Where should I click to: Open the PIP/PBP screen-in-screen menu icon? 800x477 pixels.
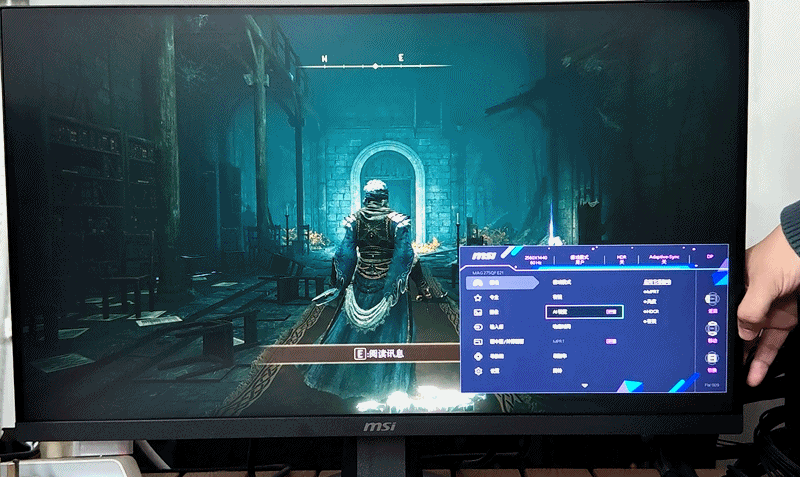tap(478, 341)
